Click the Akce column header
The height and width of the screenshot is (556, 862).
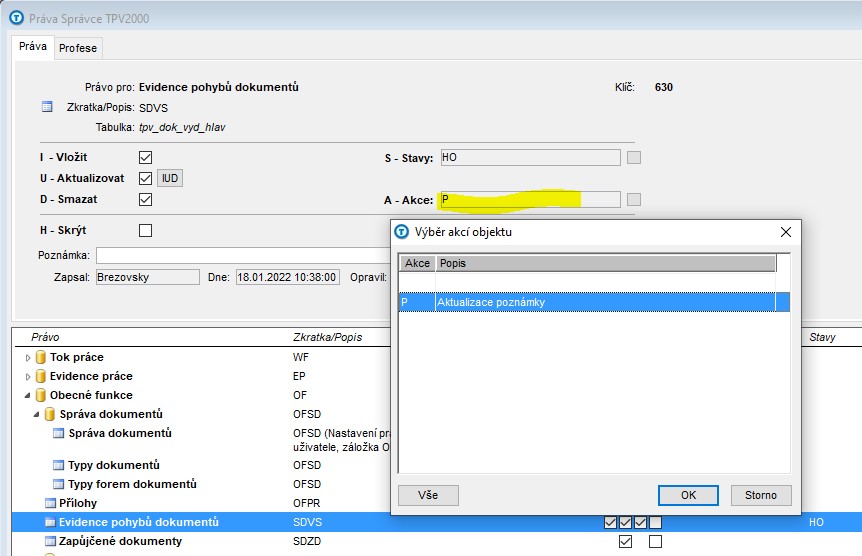417,263
